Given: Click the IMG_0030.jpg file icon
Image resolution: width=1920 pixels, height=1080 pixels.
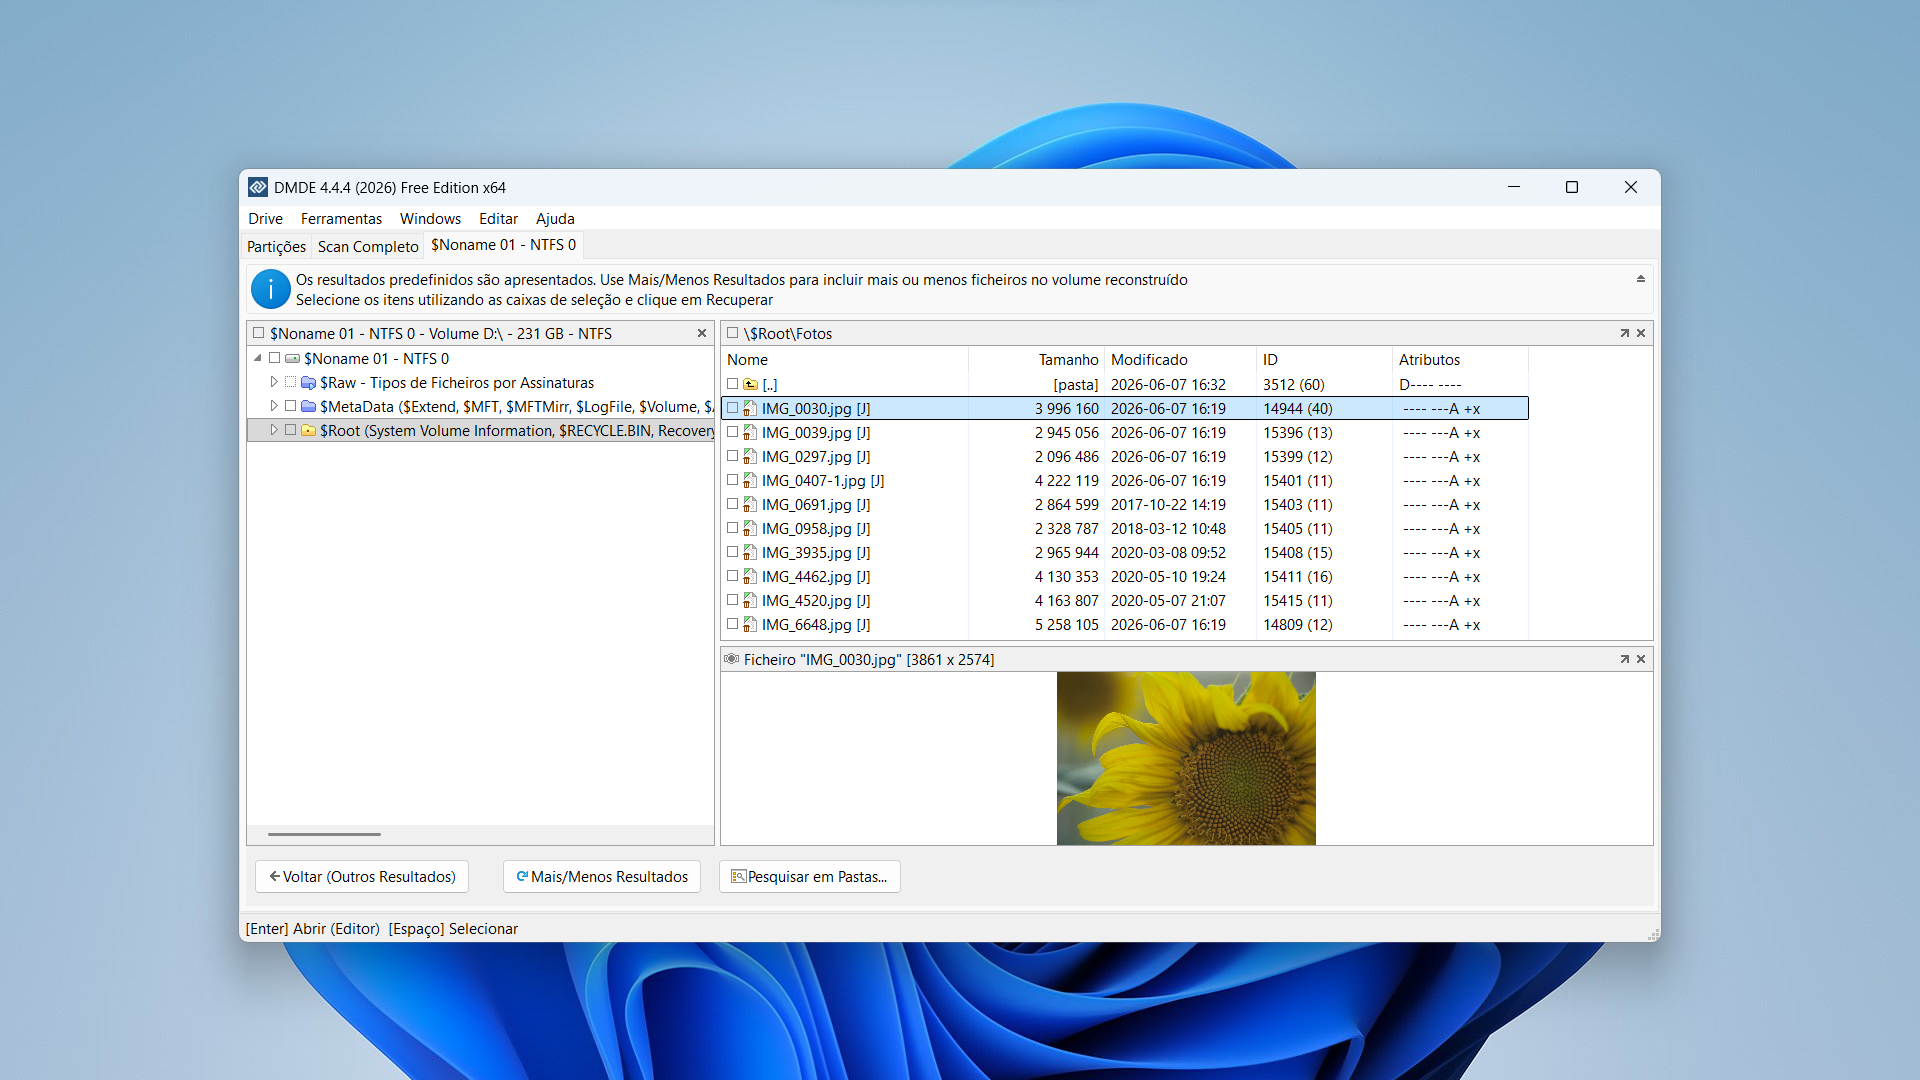Looking at the screenshot, I should pyautogui.click(x=750, y=408).
